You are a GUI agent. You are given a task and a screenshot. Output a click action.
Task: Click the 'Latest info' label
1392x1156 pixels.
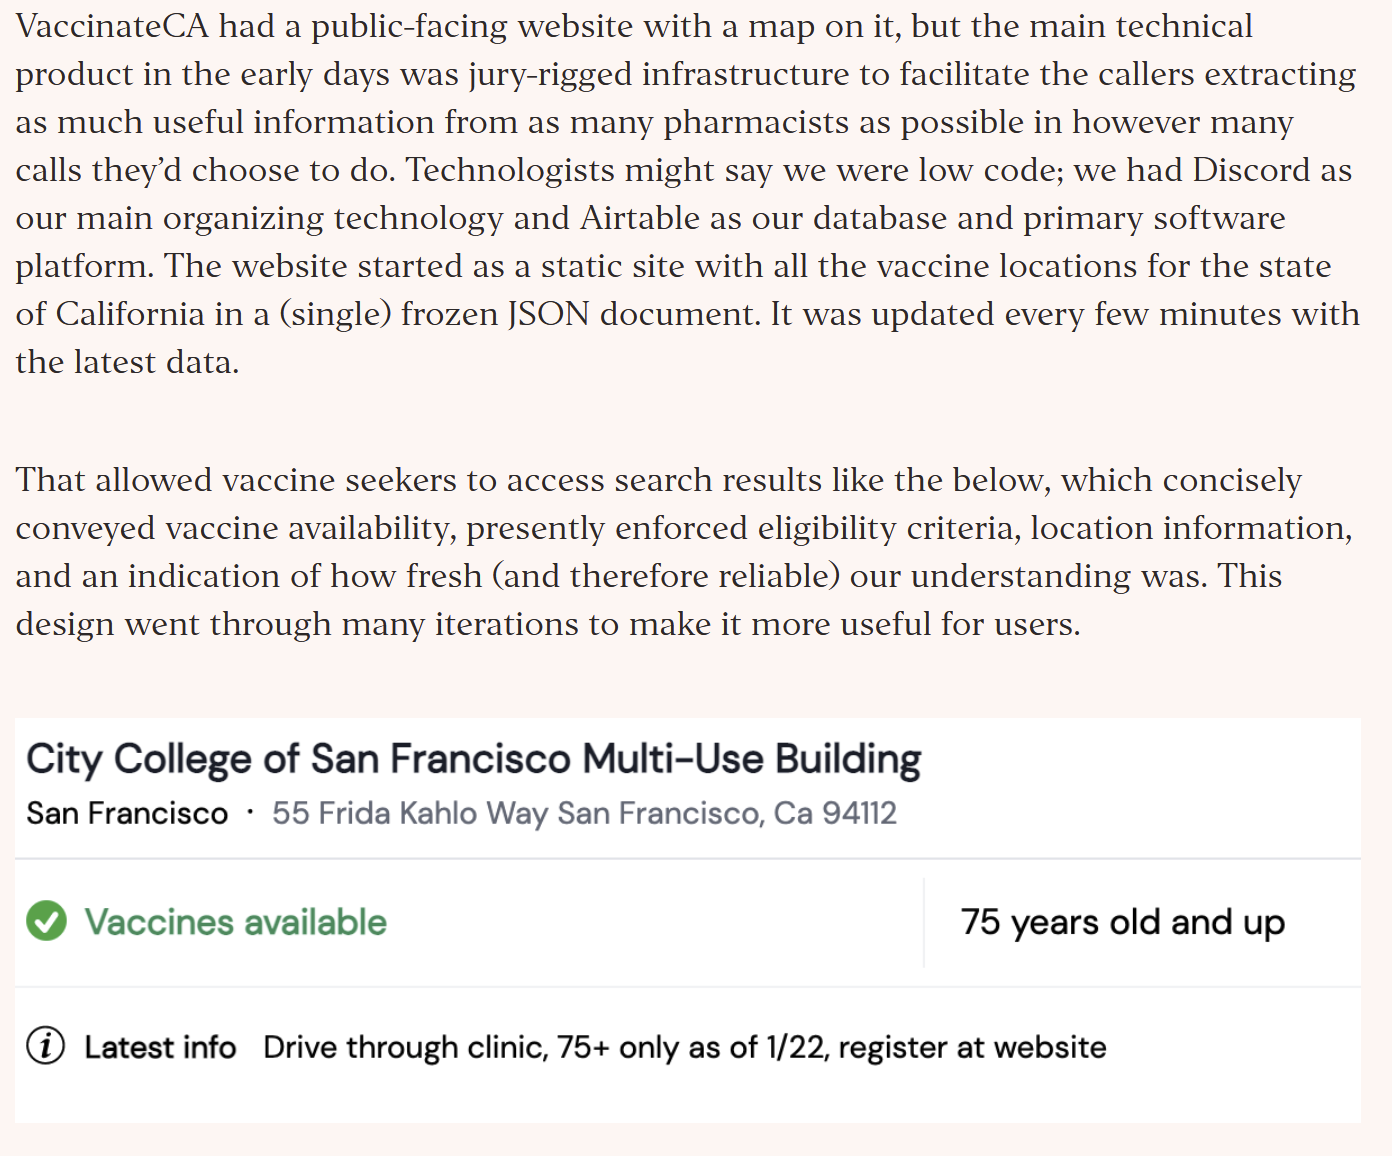coord(160,1047)
